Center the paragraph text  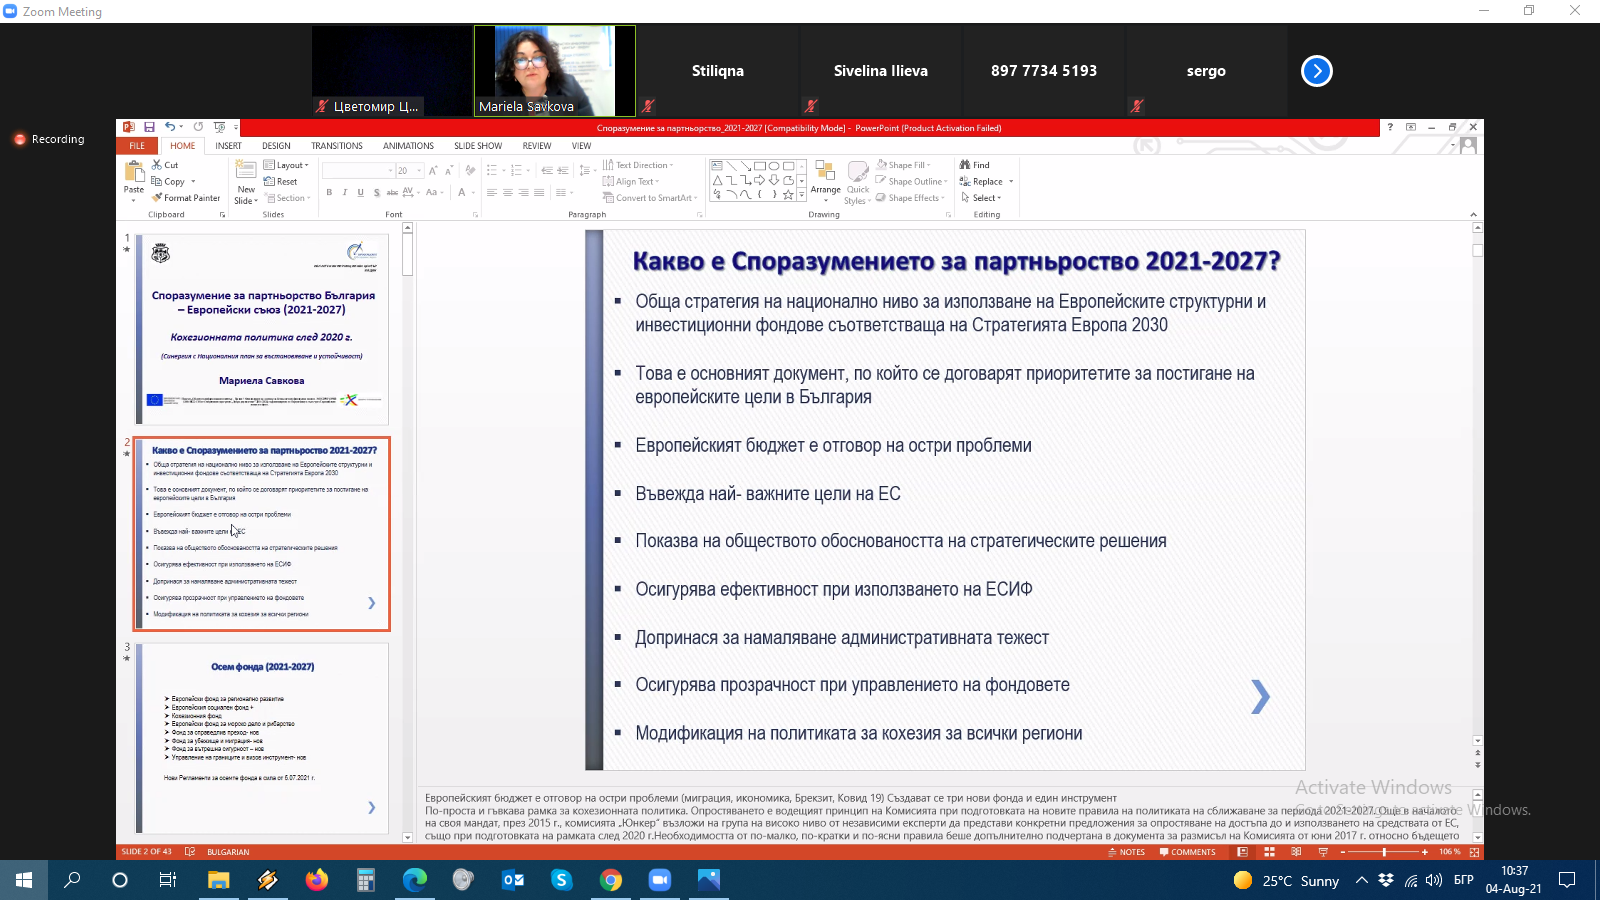click(x=508, y=193)
